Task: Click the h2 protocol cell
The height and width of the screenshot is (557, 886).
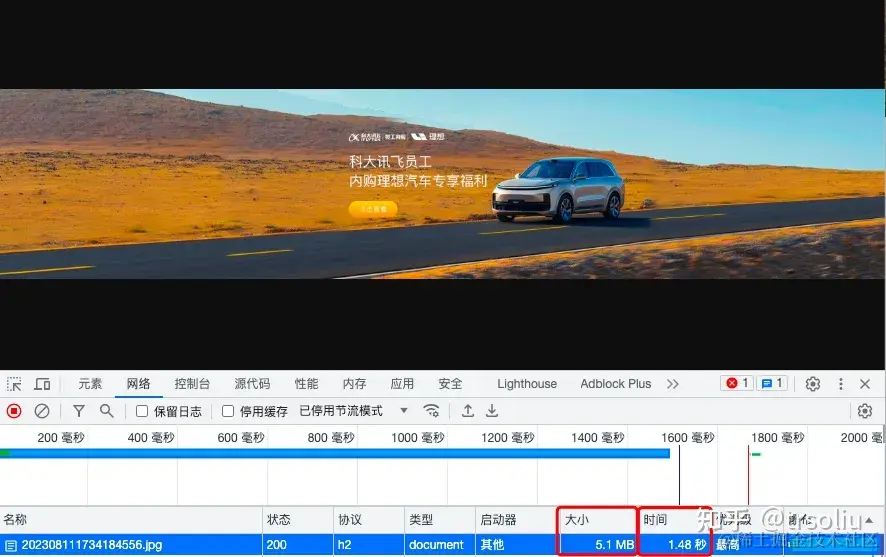Action: click(x=369, y=545)
